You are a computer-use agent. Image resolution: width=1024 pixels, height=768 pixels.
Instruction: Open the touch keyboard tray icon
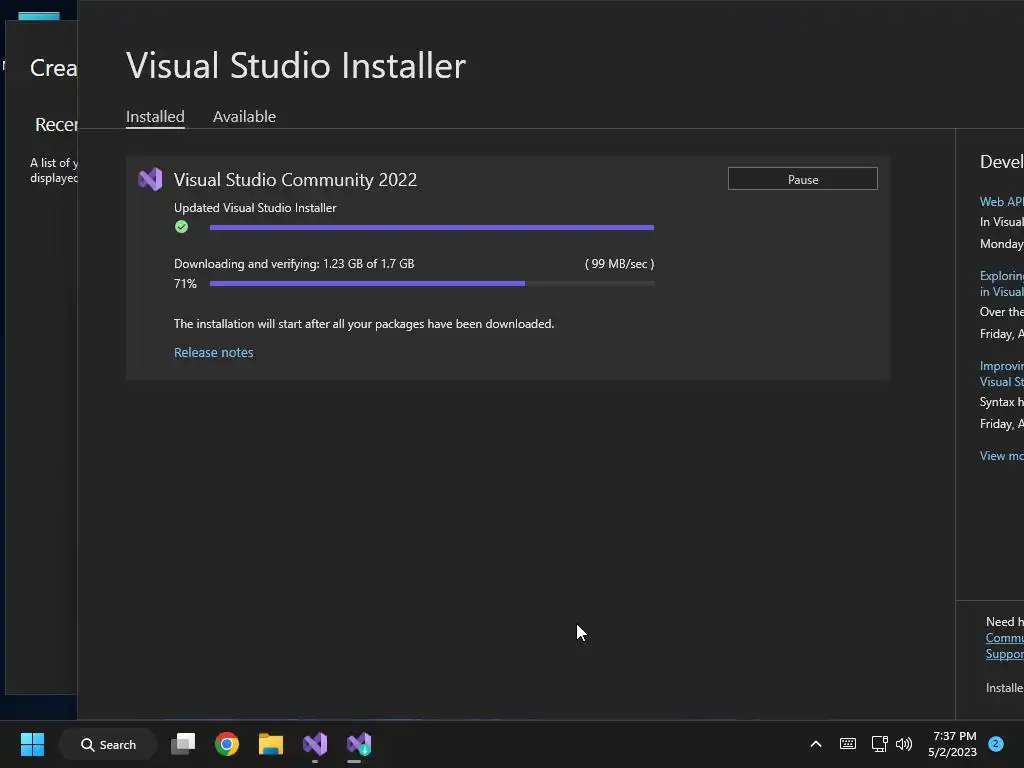tap(848, 744)
